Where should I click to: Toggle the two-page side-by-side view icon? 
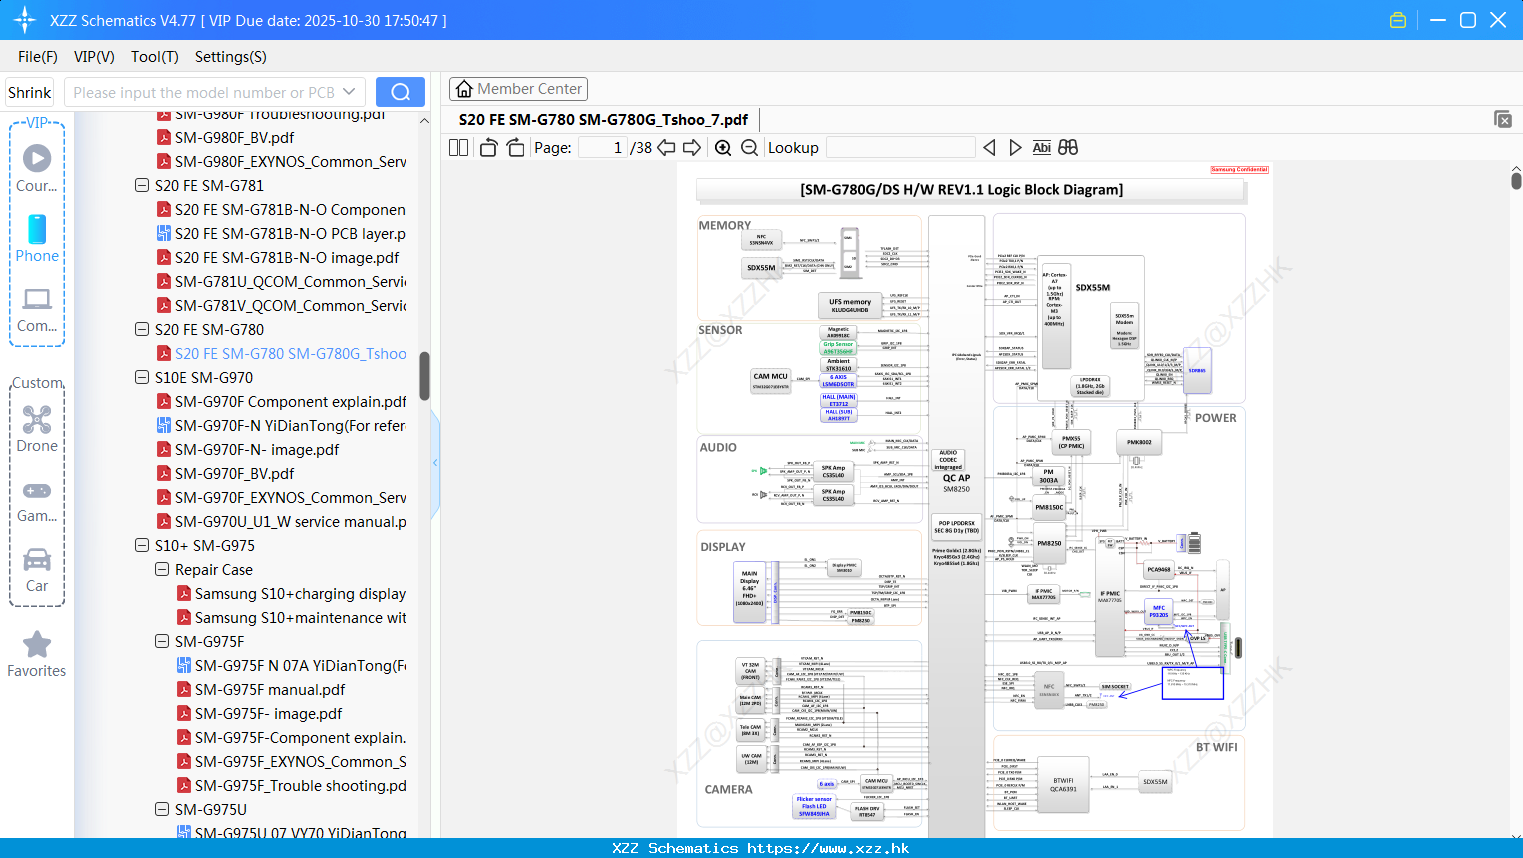[458, 148]
